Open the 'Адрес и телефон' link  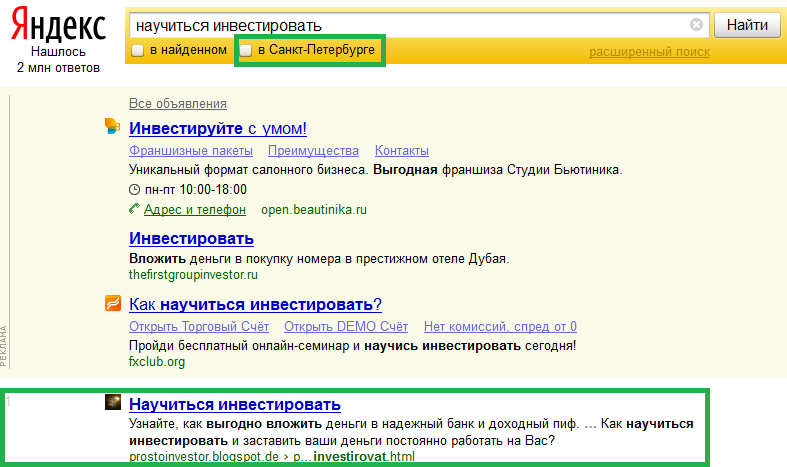(x=195, y=209)
